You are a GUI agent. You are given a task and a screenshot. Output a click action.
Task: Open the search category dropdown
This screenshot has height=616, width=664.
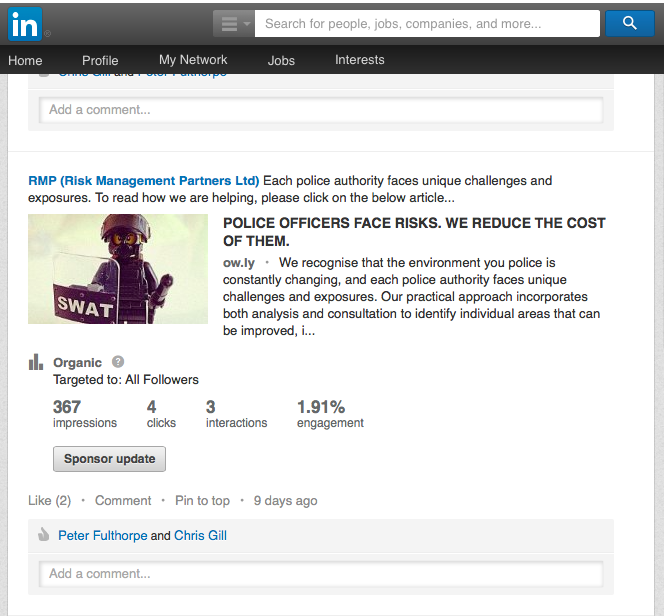(234, 24)
